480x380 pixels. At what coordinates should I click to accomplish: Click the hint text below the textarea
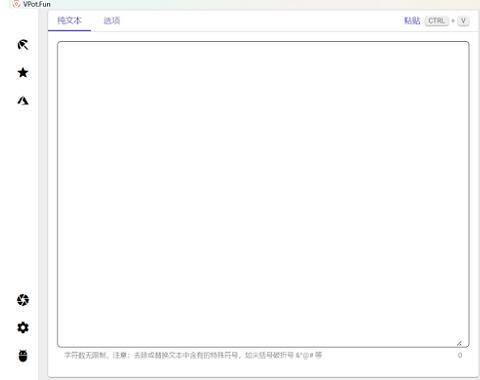point(193,355)
